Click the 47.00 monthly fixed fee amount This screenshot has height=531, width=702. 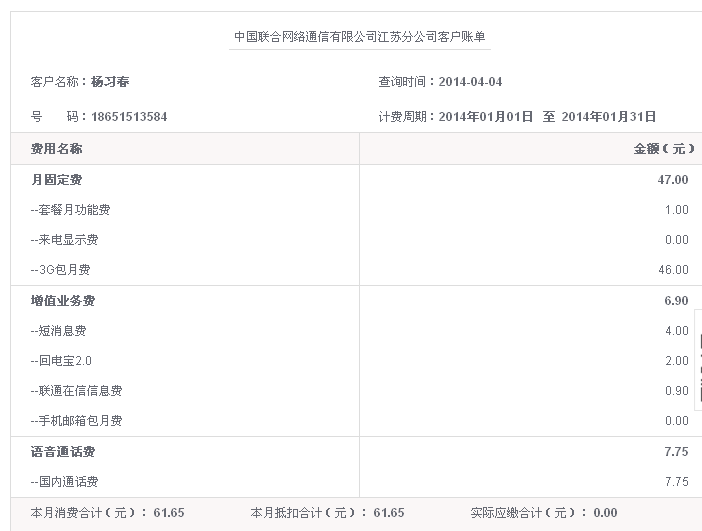point(673,180)
